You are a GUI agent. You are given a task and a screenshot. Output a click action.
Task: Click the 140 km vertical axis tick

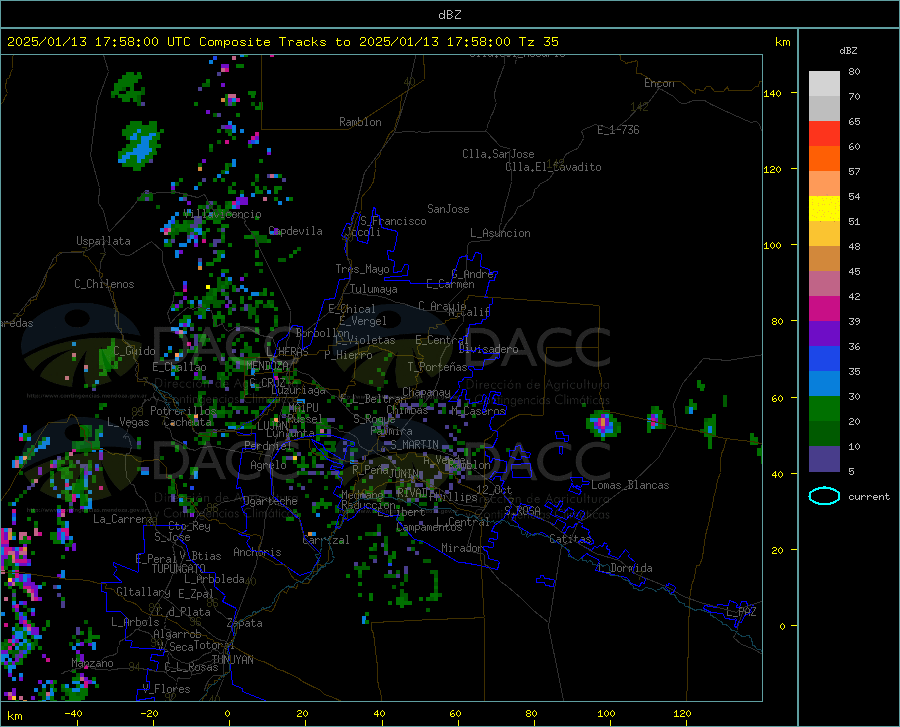[773, 93]
